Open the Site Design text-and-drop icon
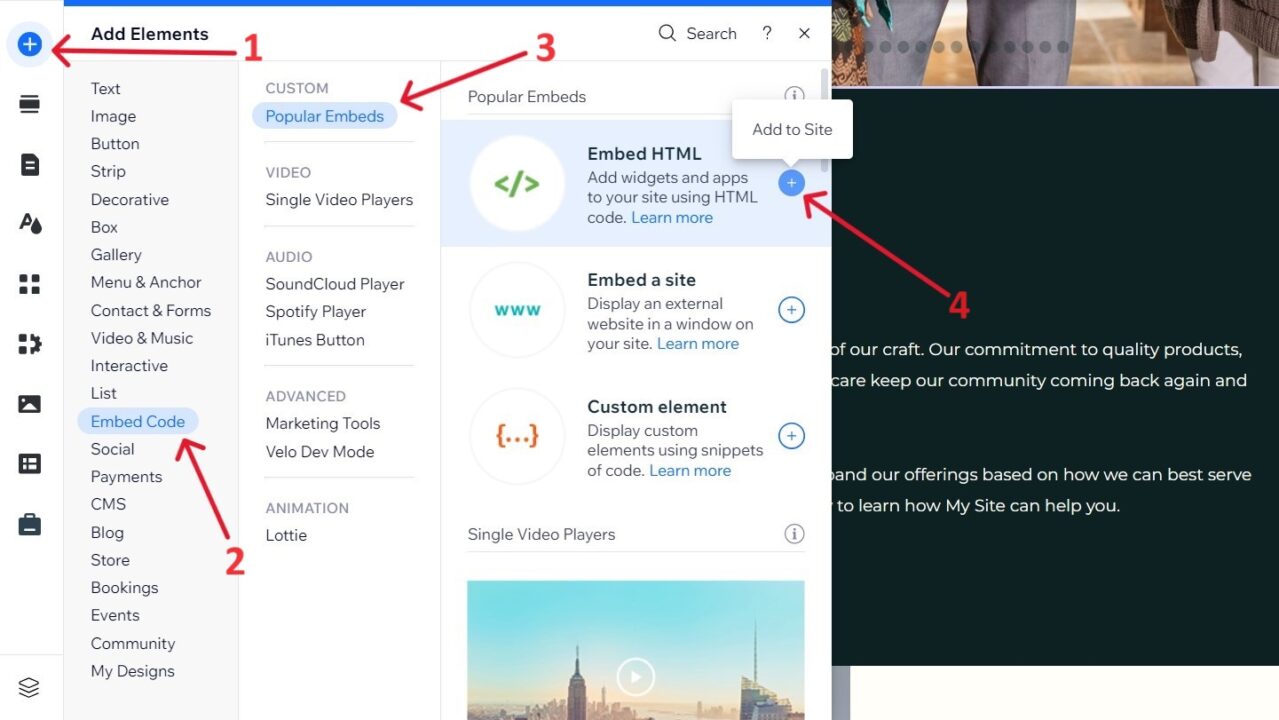The width and height of the screenshot is (1279, 720). (30, 223)
